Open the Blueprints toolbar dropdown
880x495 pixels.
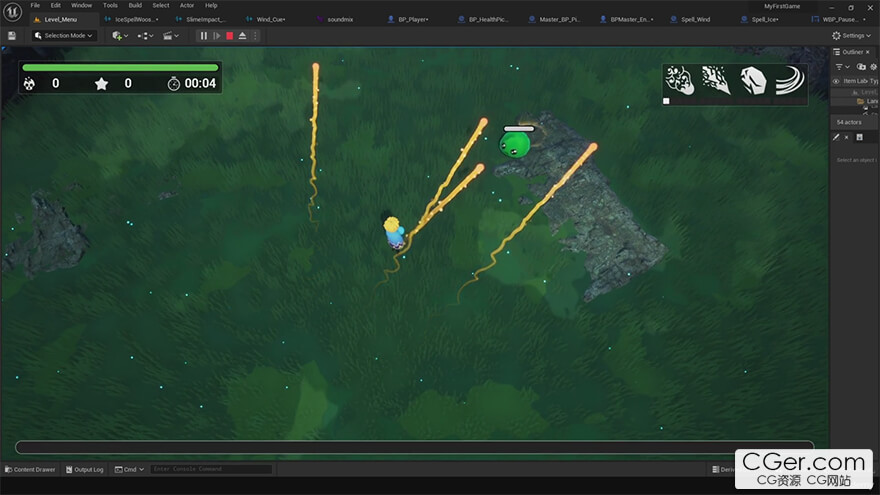click(145, 35)
